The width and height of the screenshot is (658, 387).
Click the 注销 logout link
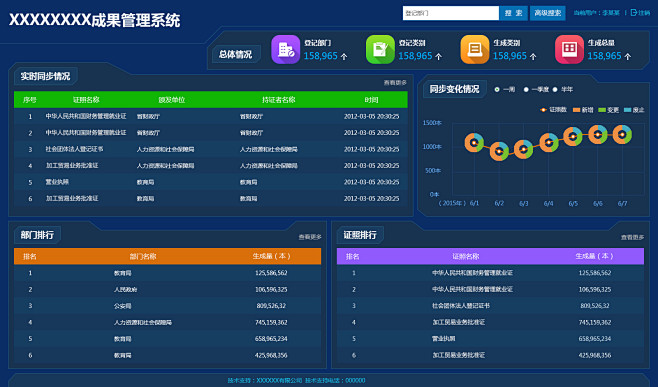pyautogui.click(x=644, y=13)
